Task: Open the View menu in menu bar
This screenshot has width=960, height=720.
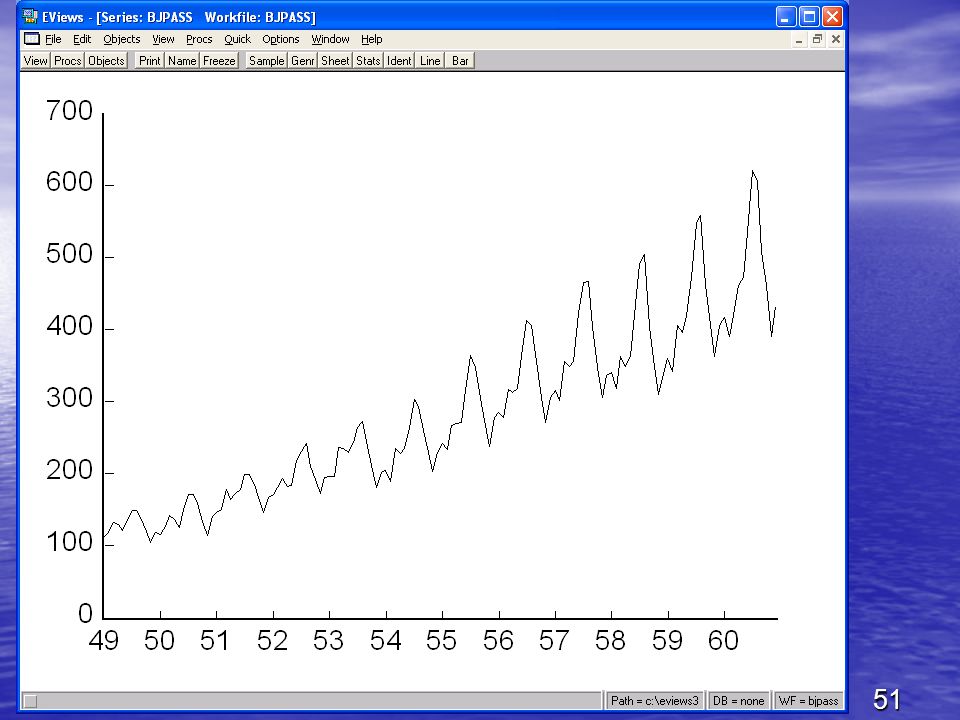Action: [163, 39]
